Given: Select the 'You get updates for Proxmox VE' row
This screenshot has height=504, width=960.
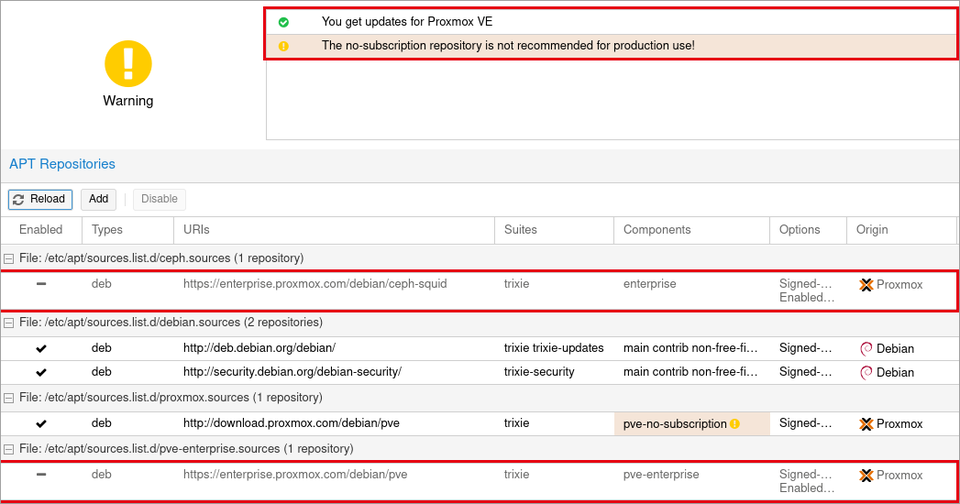Looking at the screenshot, I should coord(612,22).
